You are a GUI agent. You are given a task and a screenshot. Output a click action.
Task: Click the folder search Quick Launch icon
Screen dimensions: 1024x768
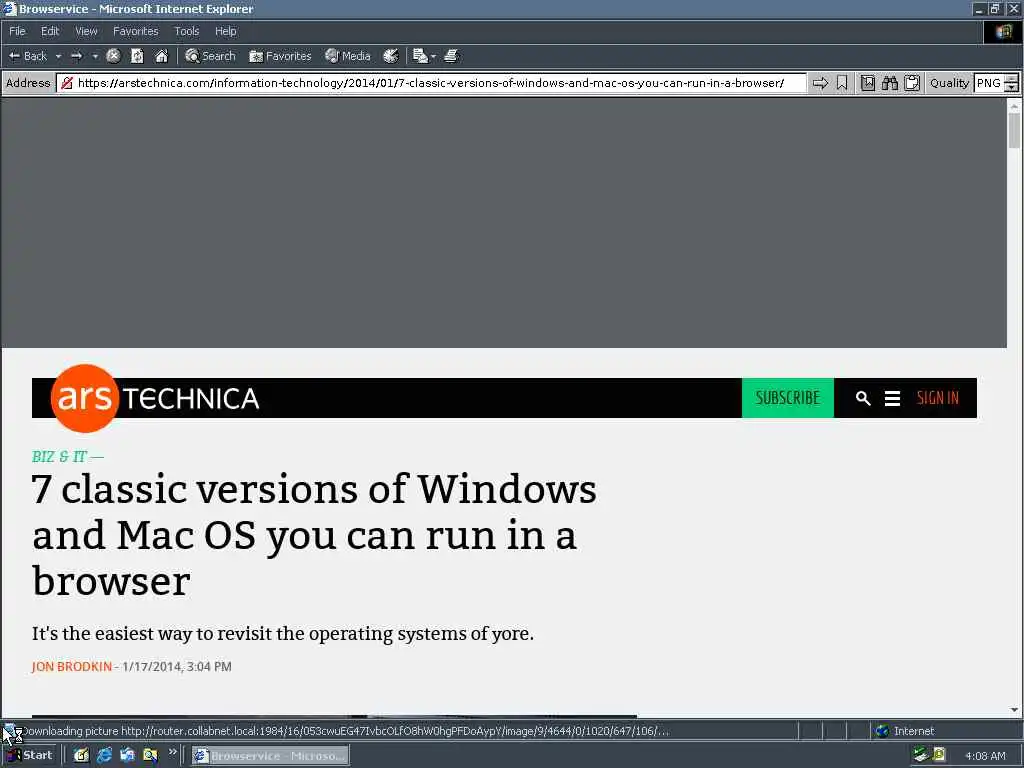(150, 756)
